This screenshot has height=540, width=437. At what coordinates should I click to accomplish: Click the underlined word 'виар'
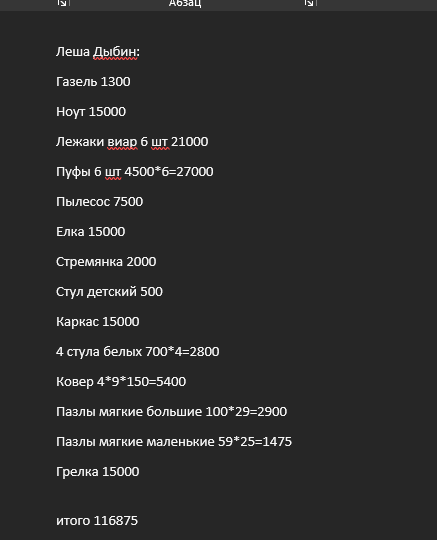coord(122,142)
